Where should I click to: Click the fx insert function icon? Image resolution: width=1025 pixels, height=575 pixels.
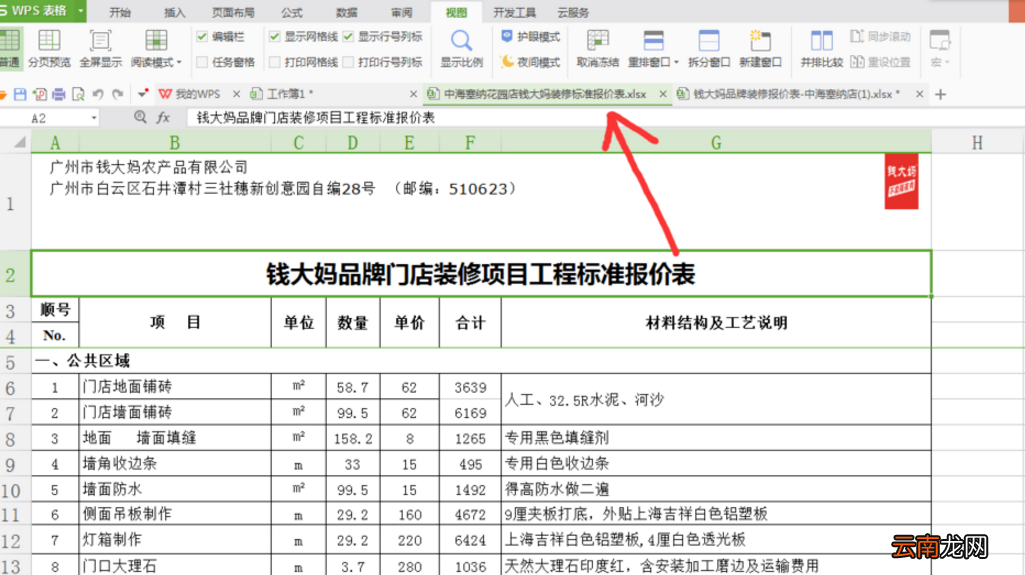click(163, 118)
